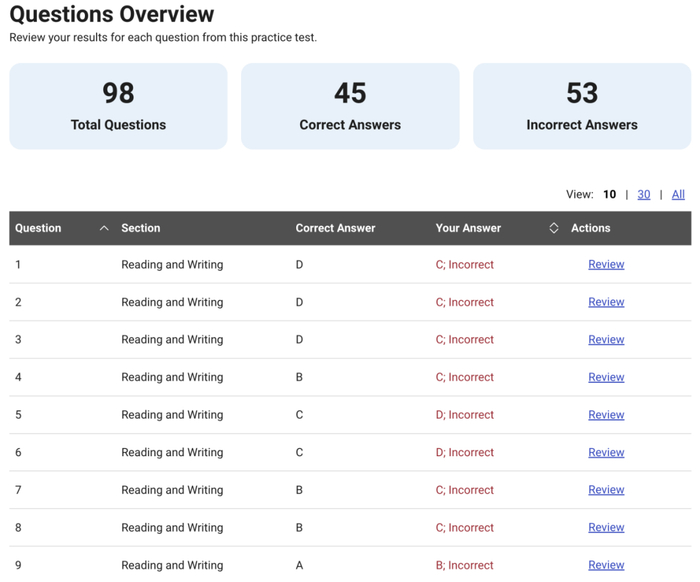Show 30 questions per page
This screenshot has height=582, width=700.
(x=643, y=194)
